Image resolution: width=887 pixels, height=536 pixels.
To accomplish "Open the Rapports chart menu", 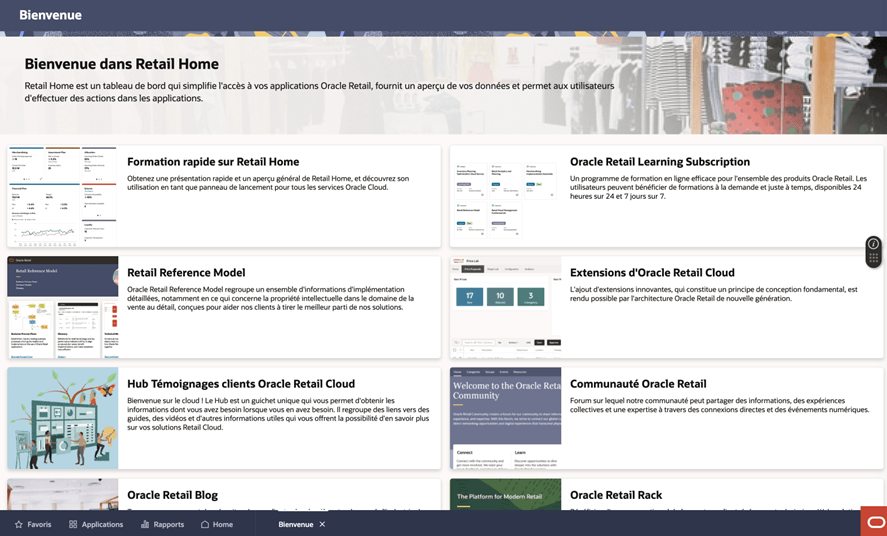I will [x=162, y=524].
